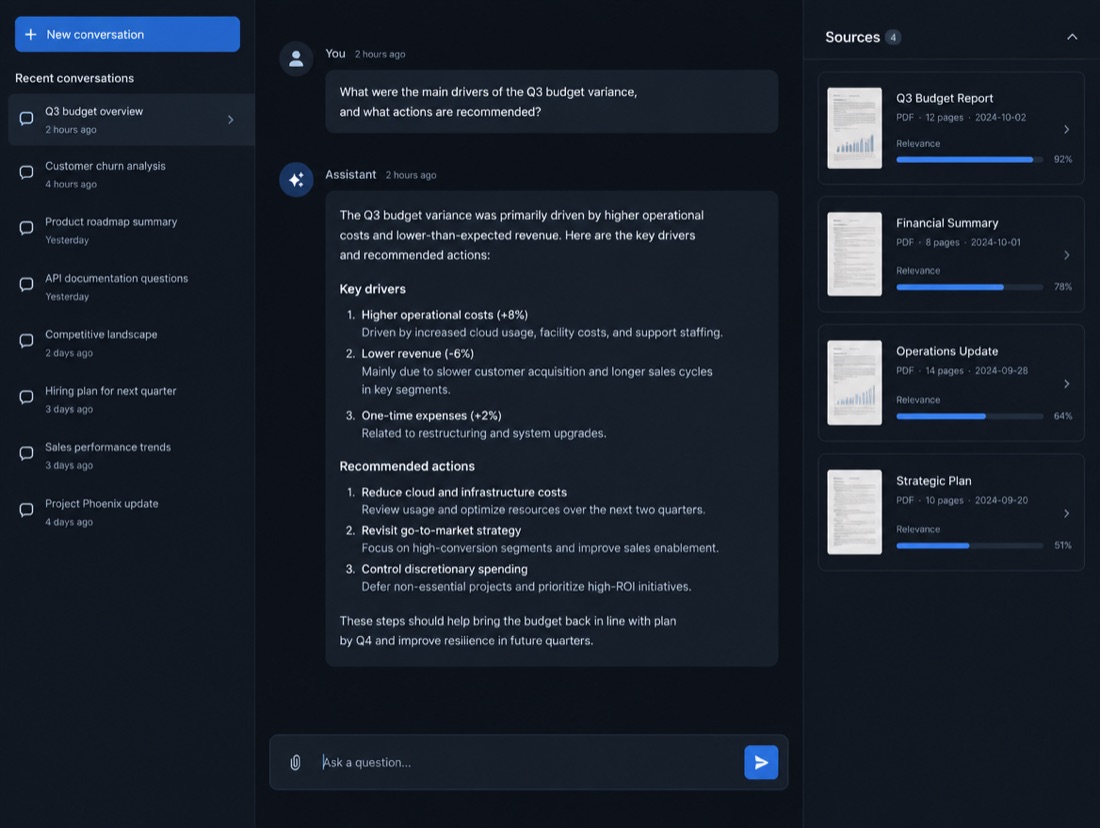Send the message with the arrow button

click(761, 762)
